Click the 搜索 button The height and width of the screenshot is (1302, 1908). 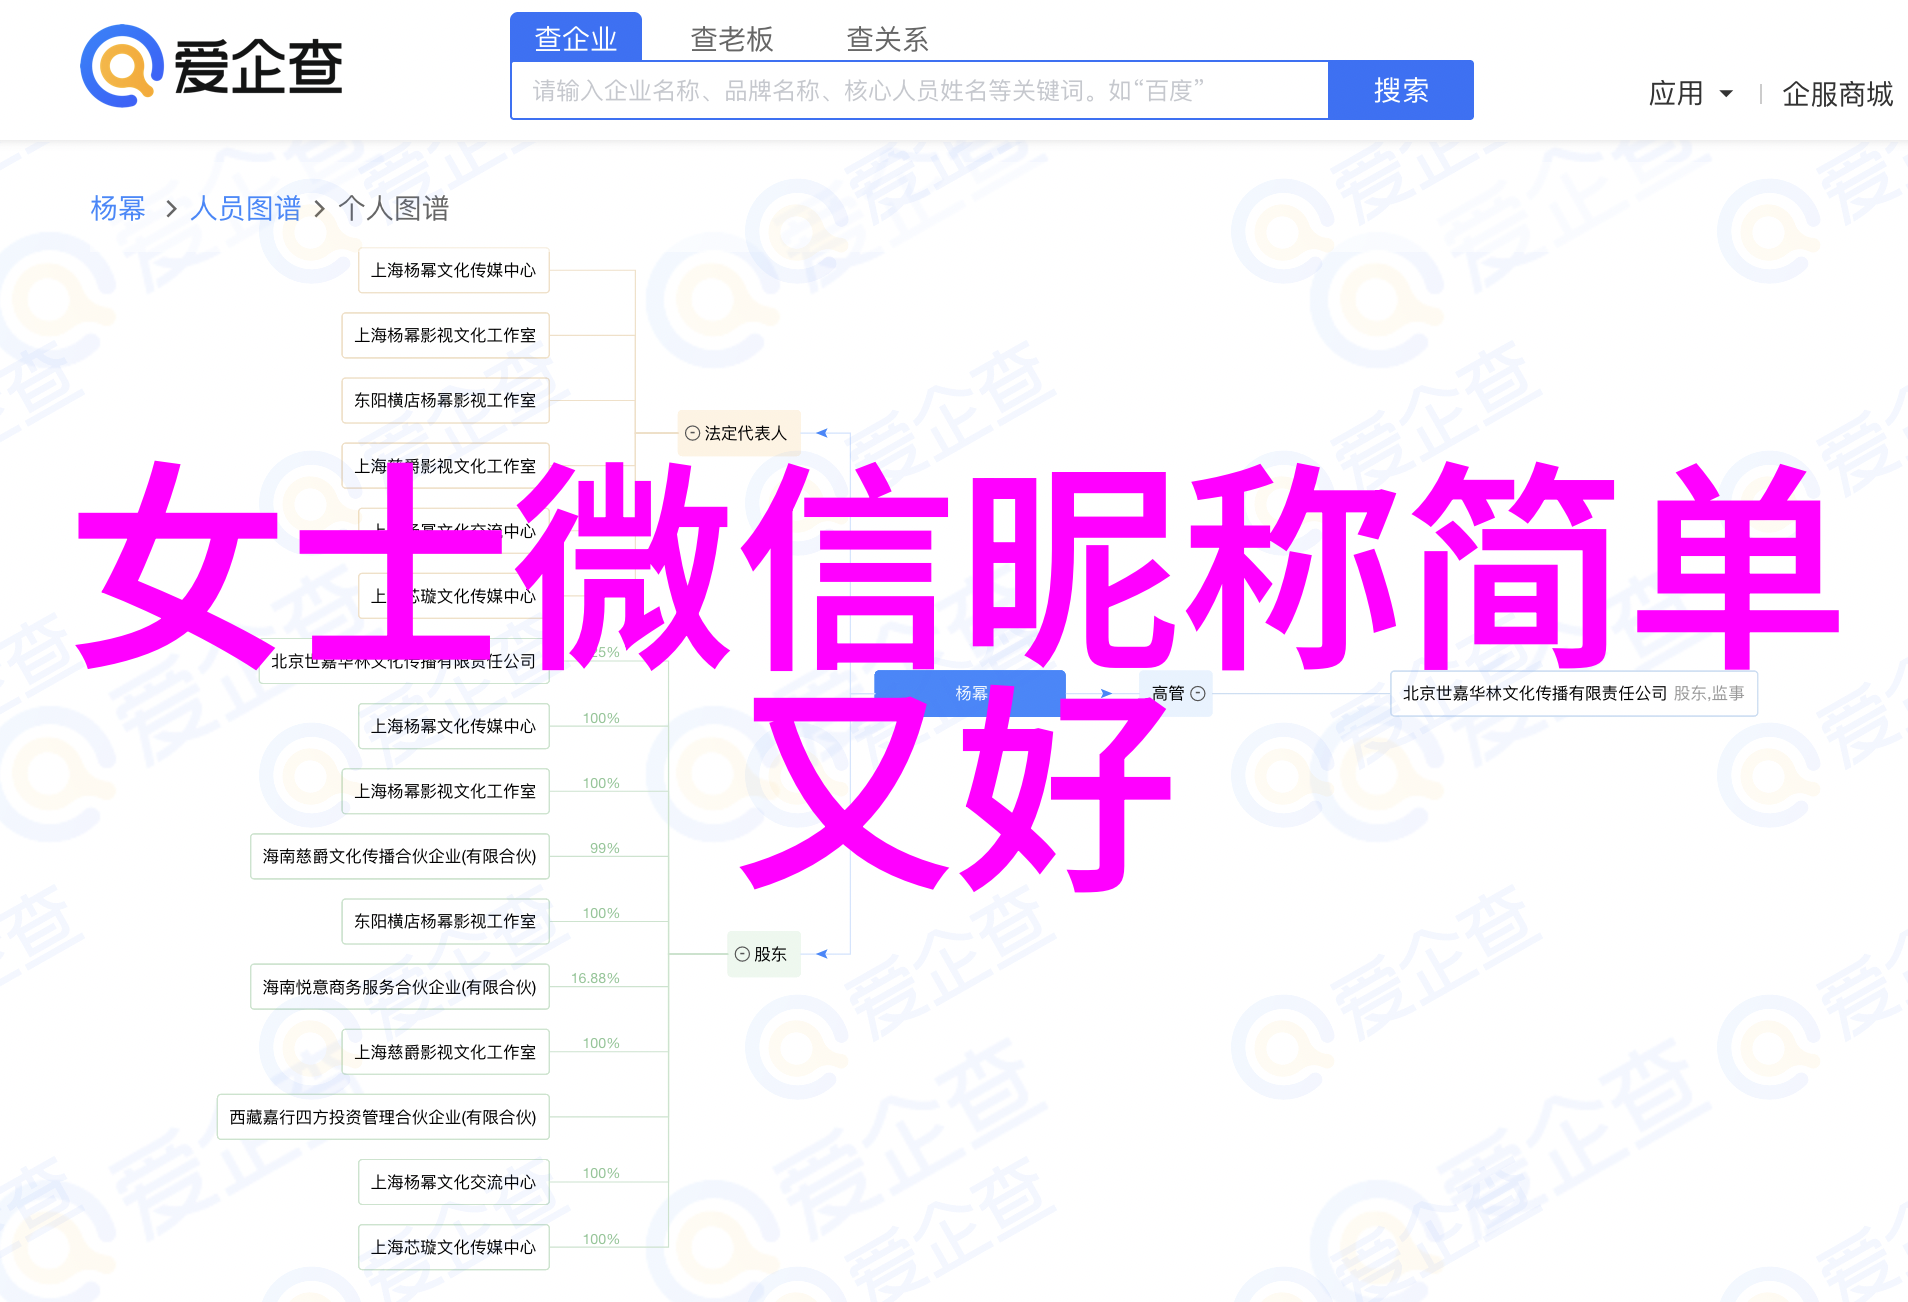pyautogui.click(x=1400, y=90)
